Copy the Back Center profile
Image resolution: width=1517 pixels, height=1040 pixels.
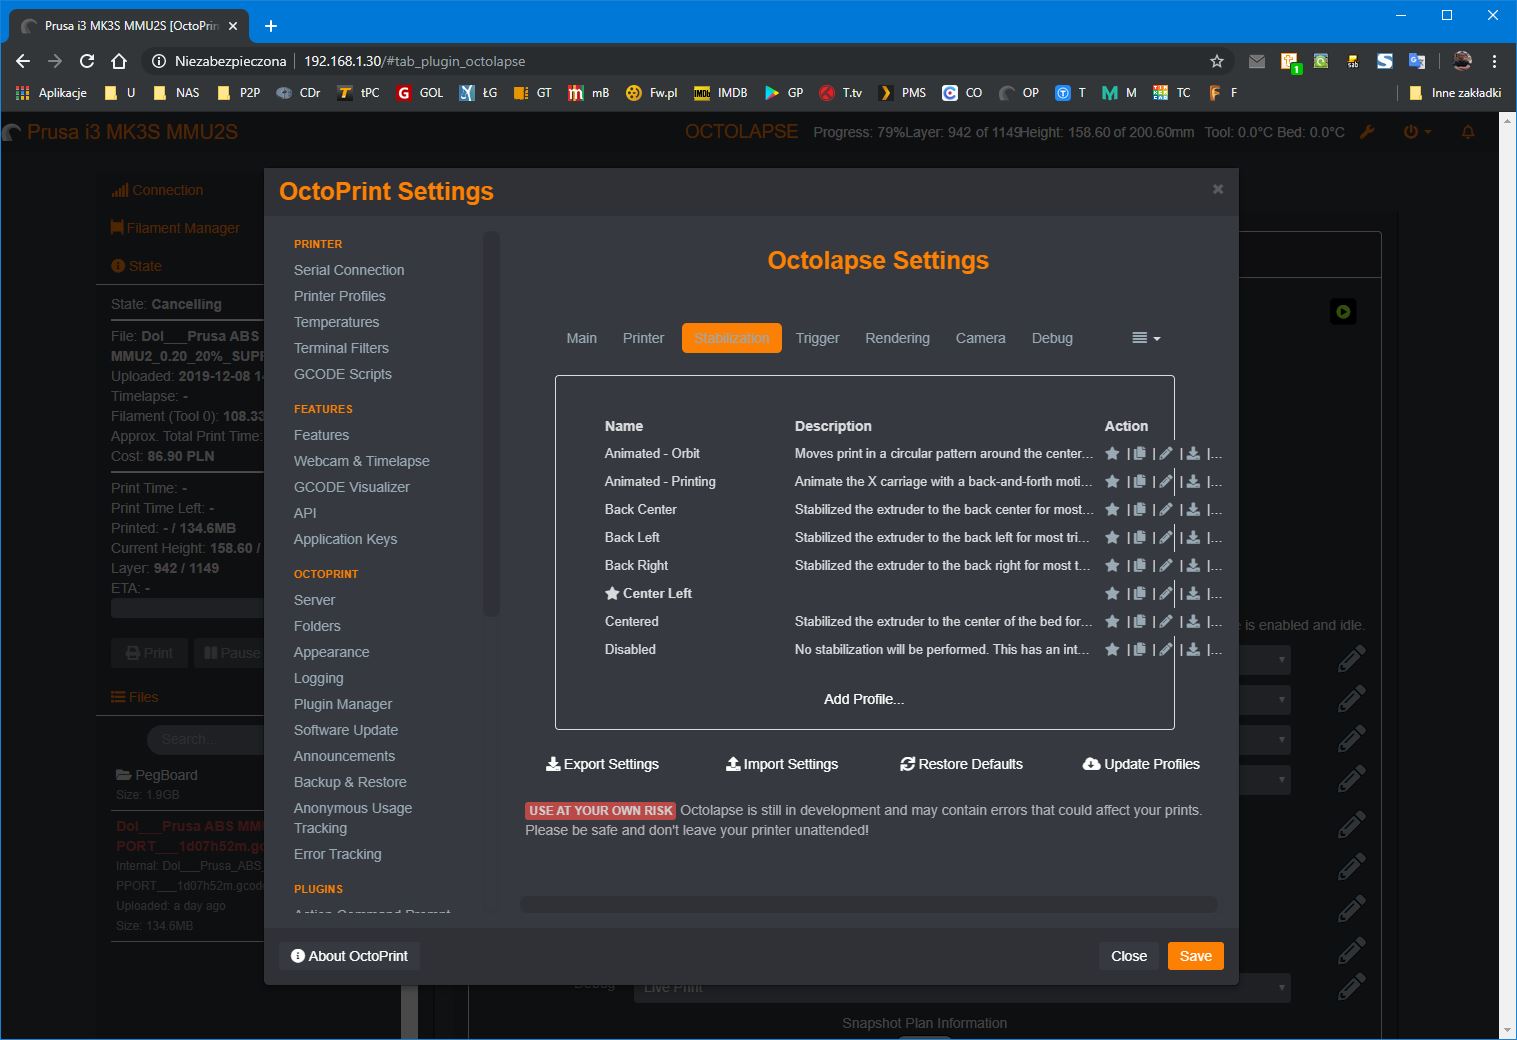coord(1139,509)
